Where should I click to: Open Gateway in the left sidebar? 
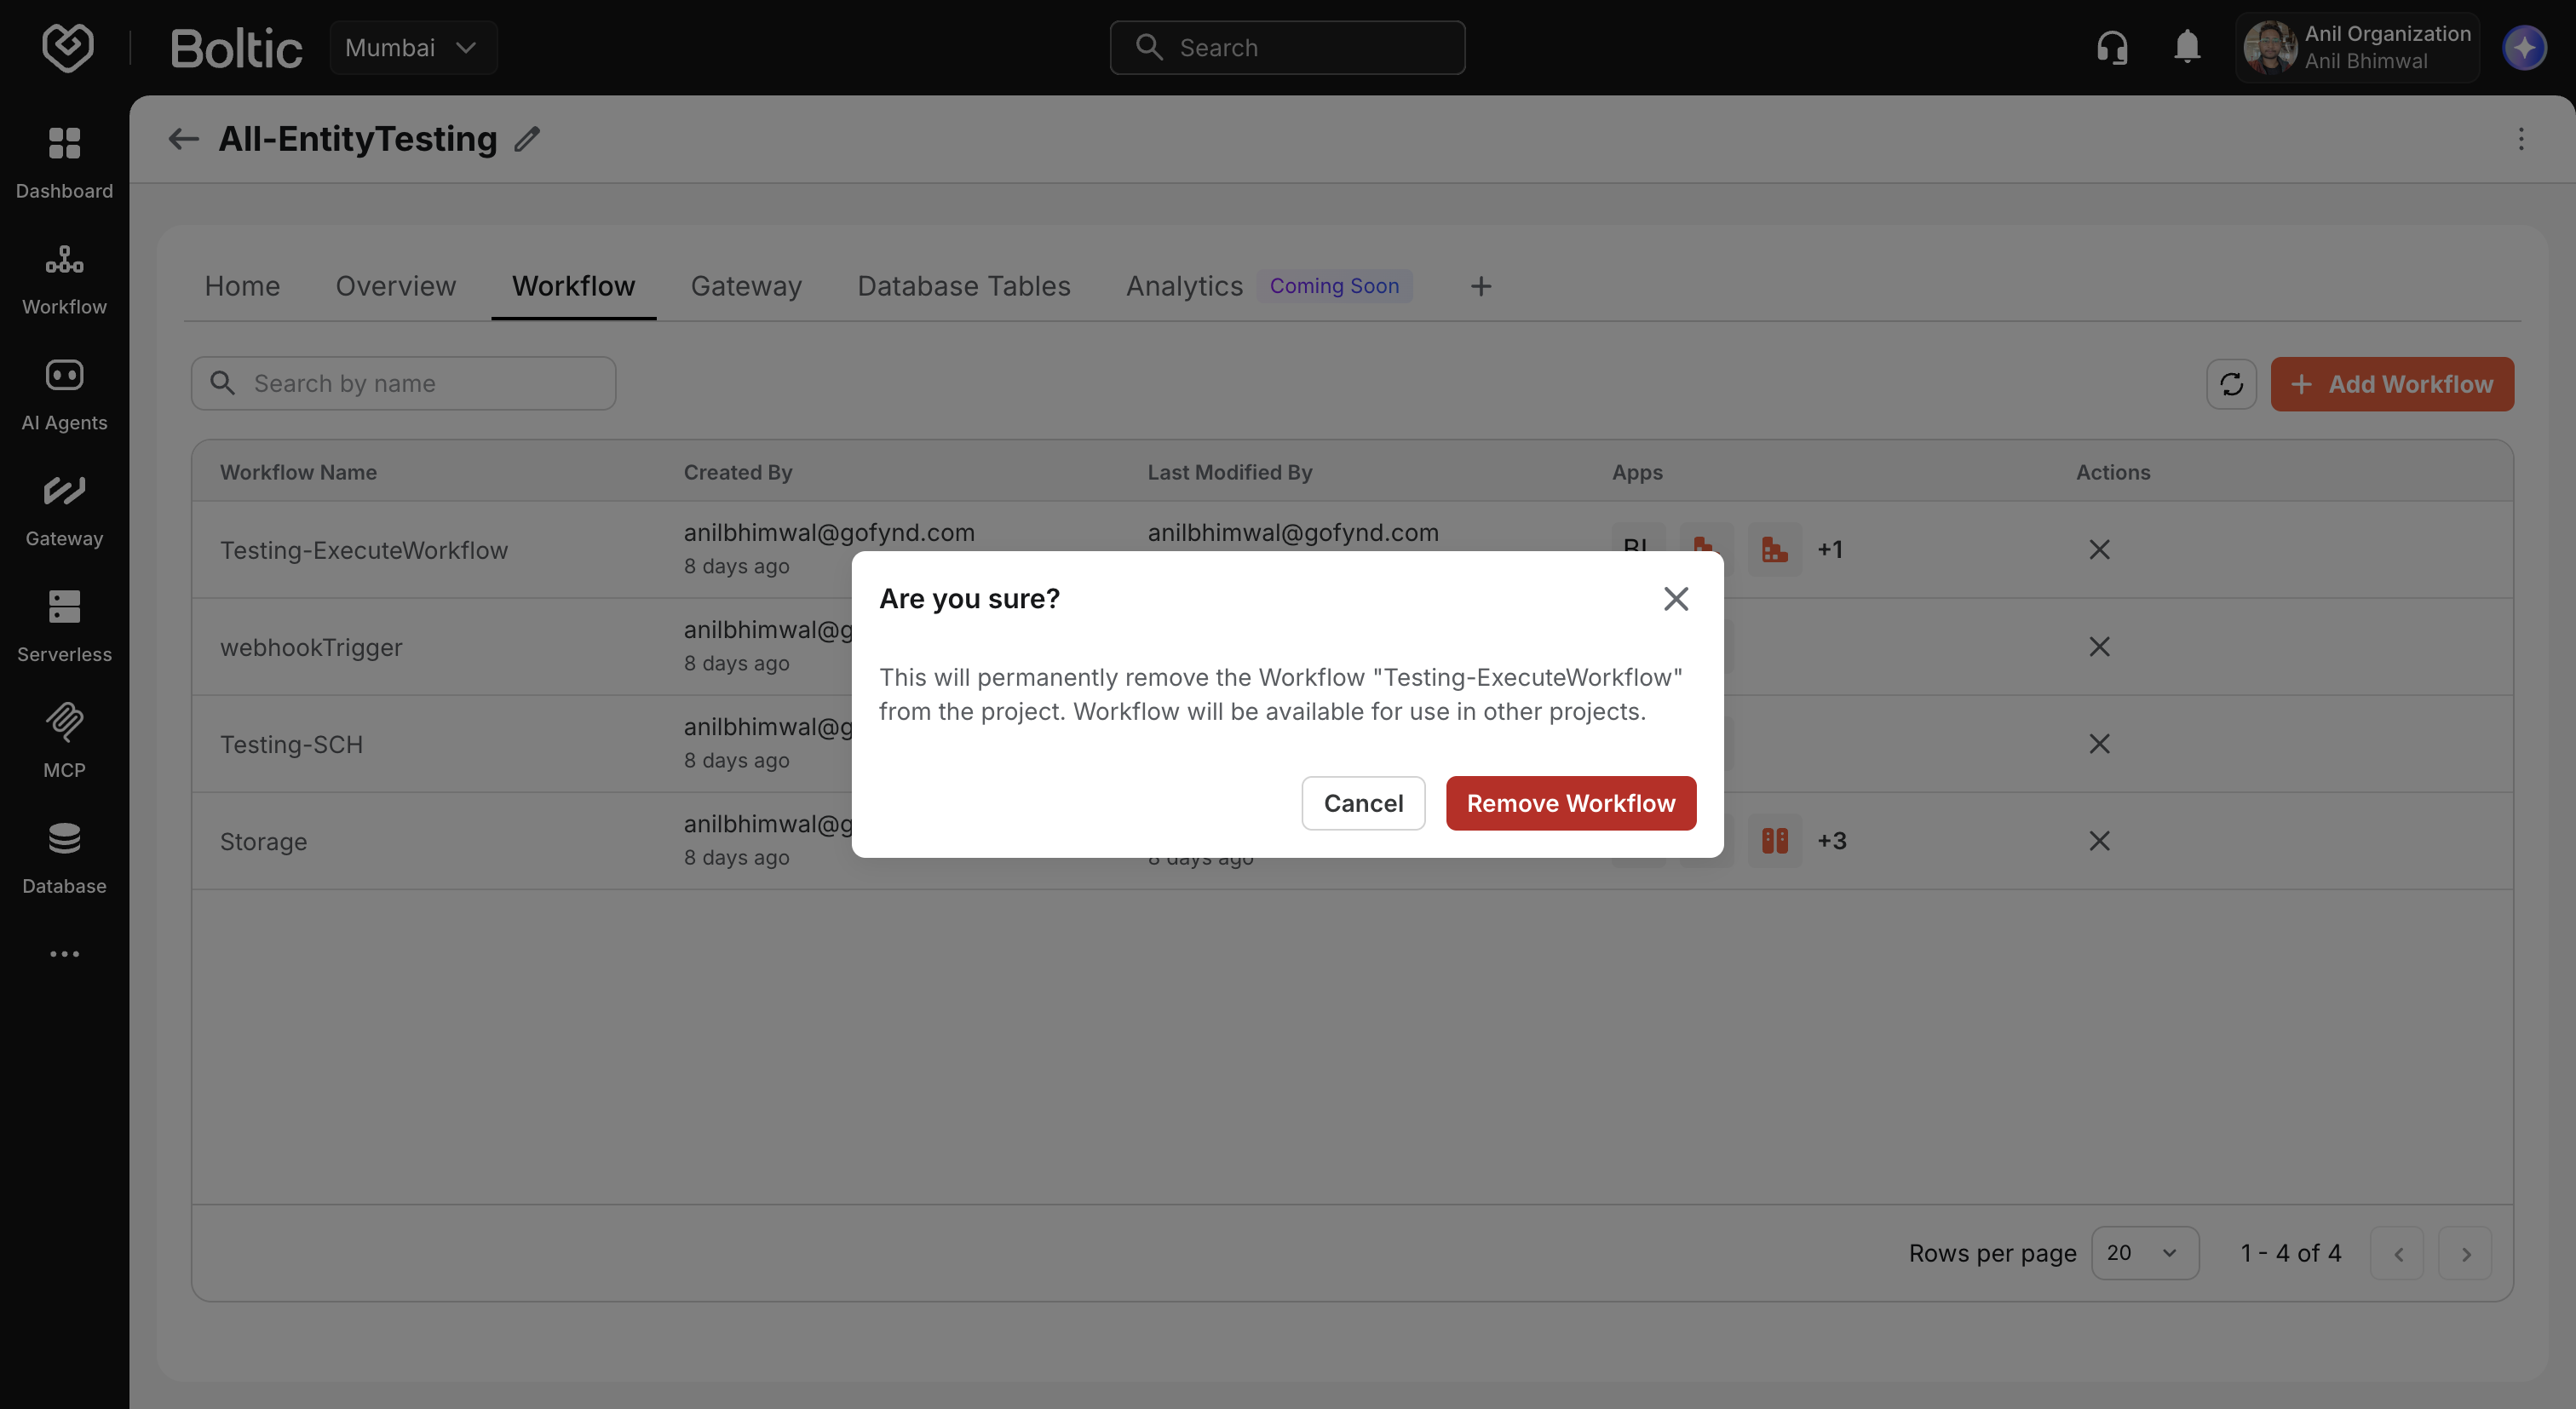64,511
